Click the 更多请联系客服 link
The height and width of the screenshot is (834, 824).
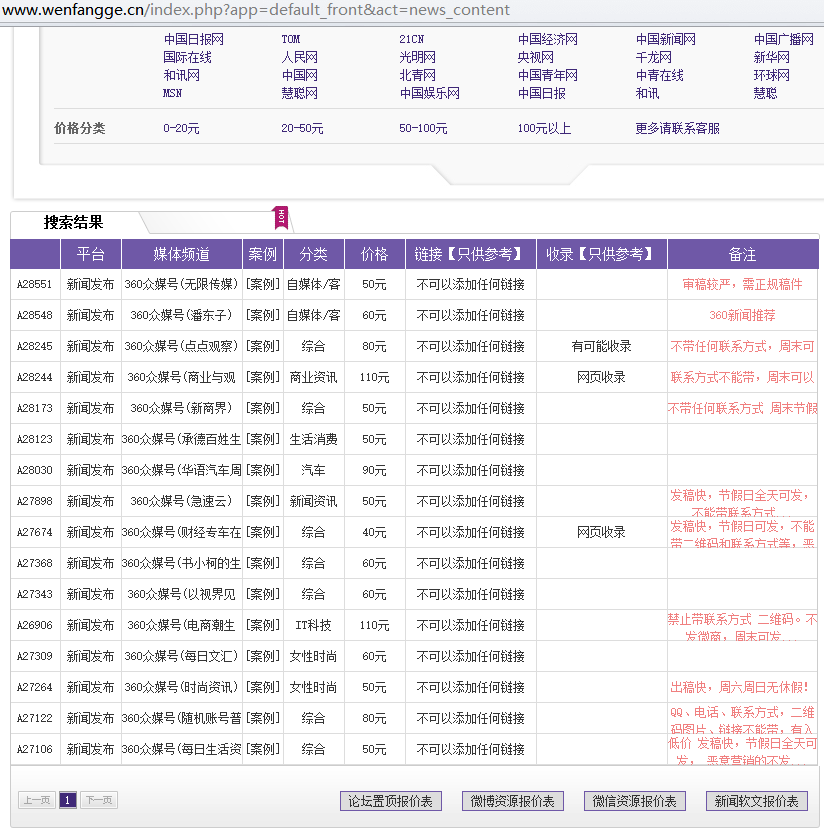pyautogui.click(x=677, y=129)
